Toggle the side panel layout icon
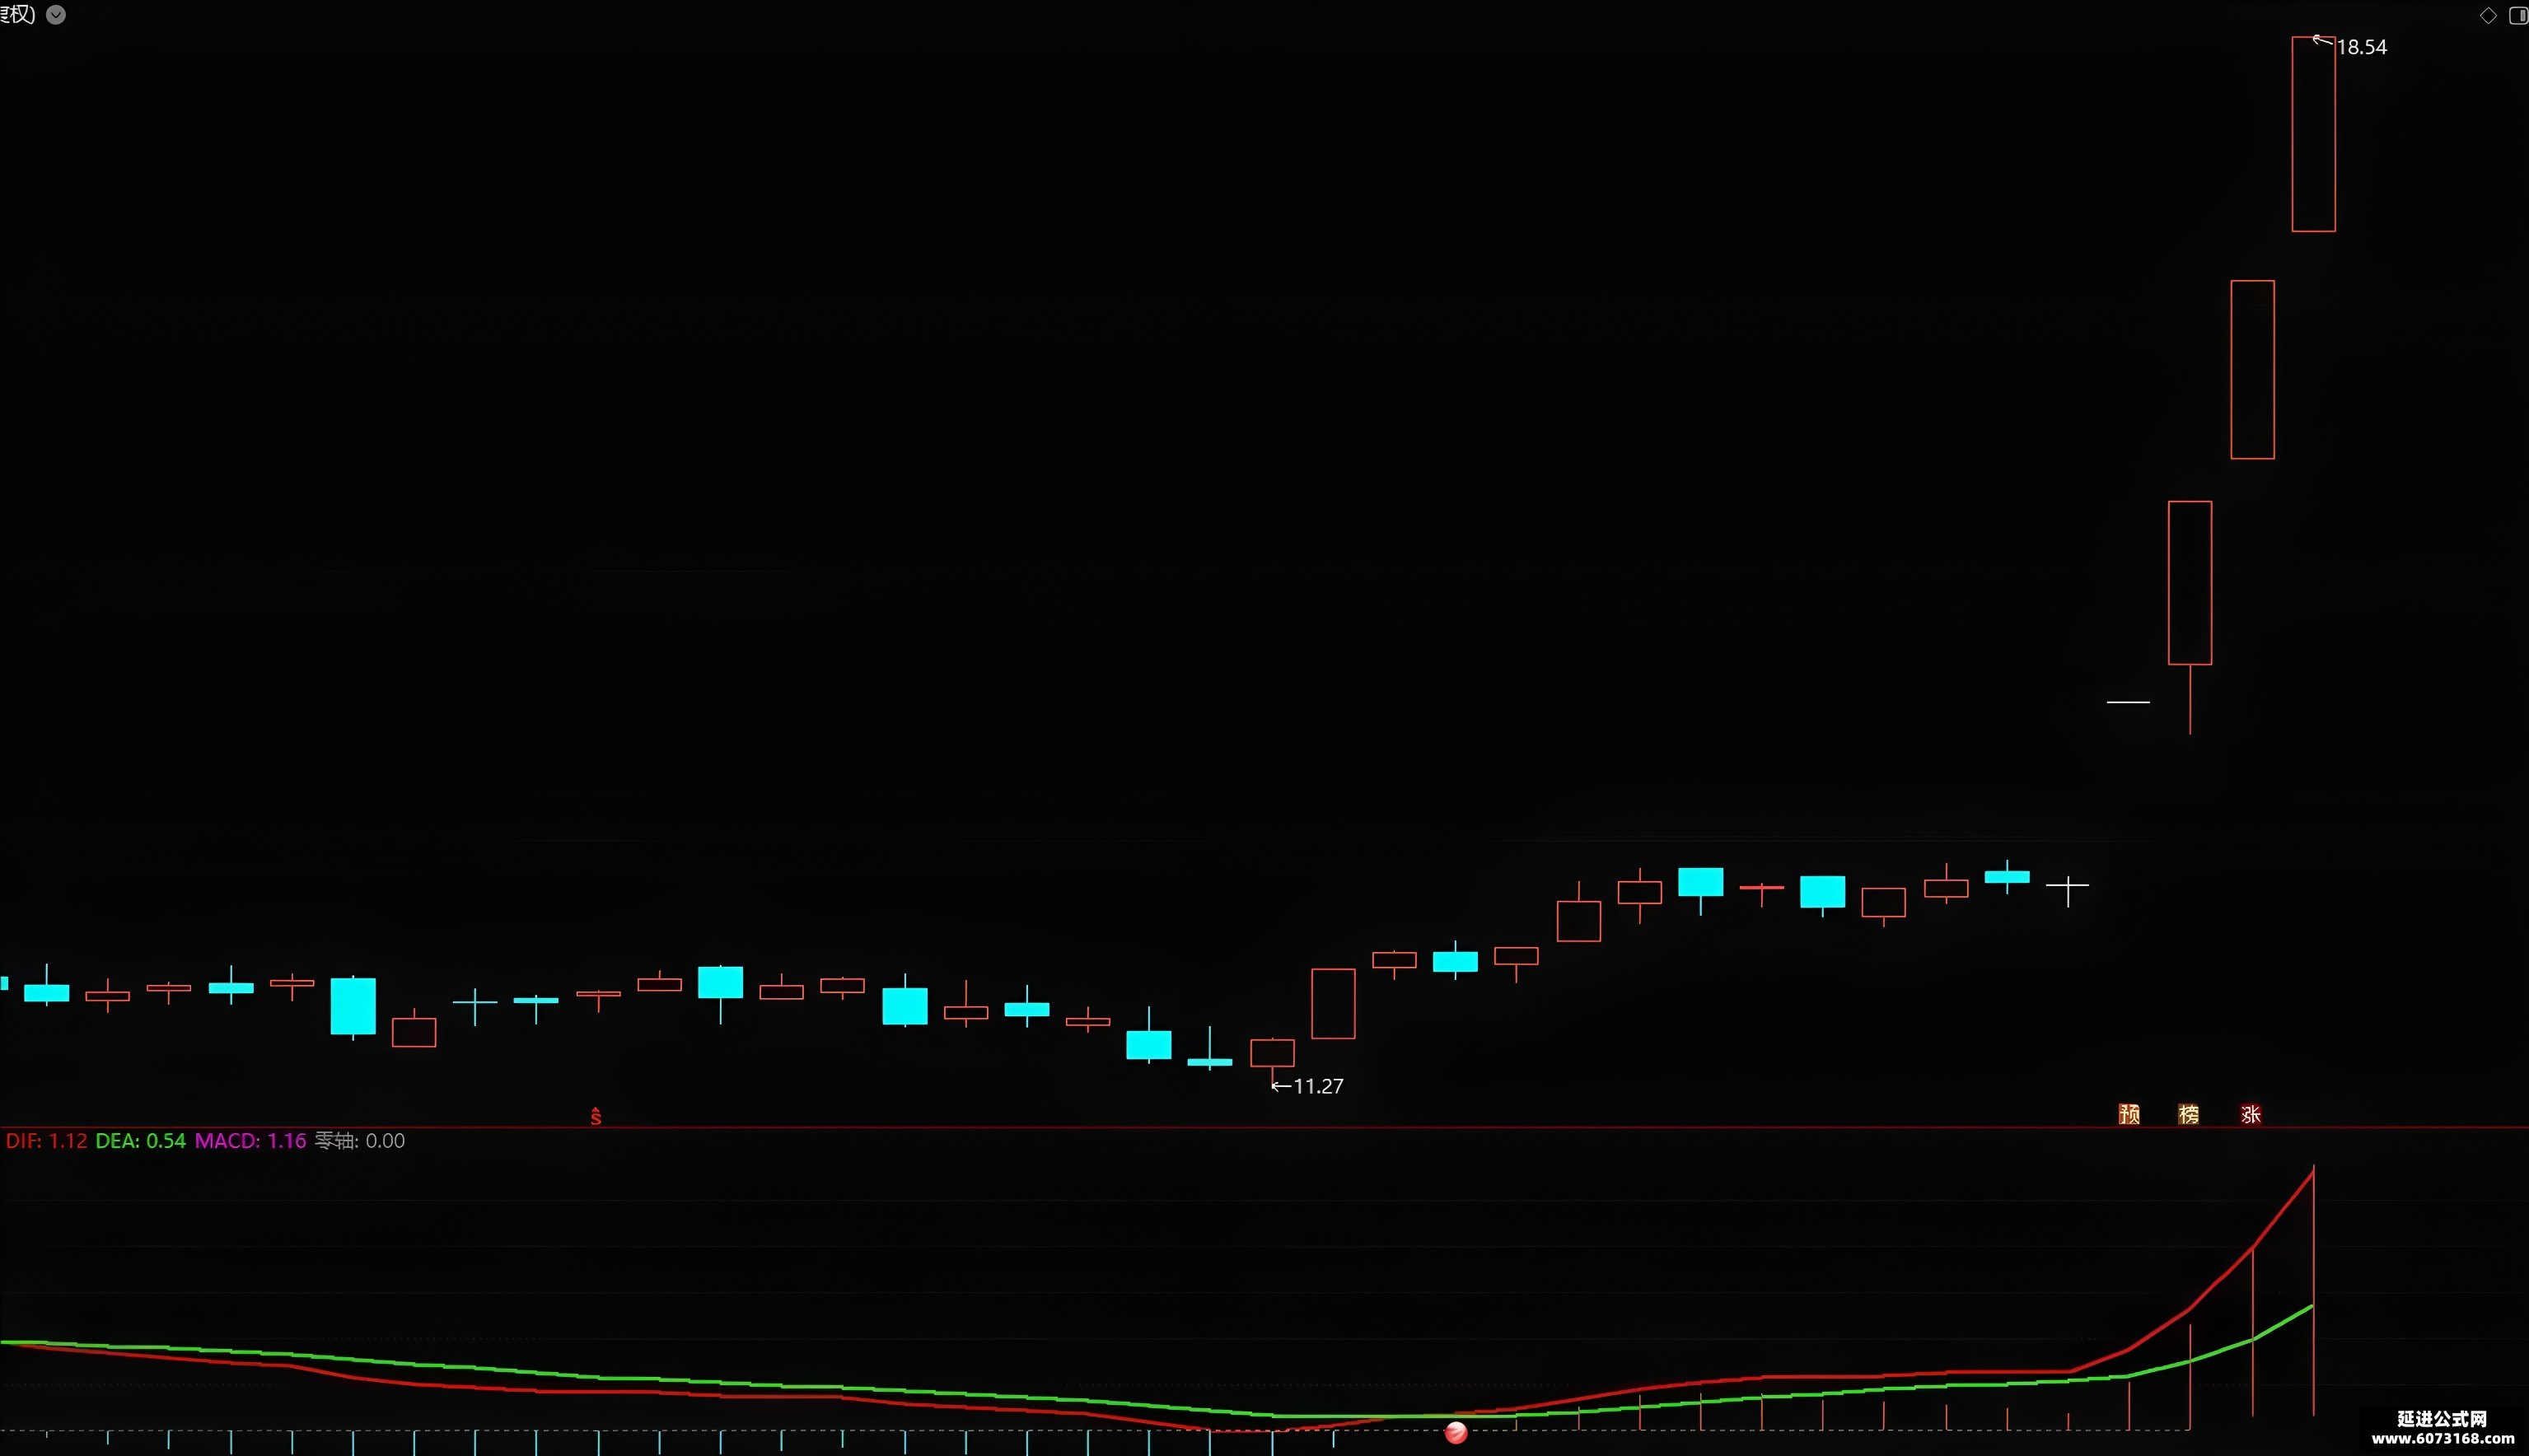This screenshot has height=1456, width=2529. click(2519, 15)
